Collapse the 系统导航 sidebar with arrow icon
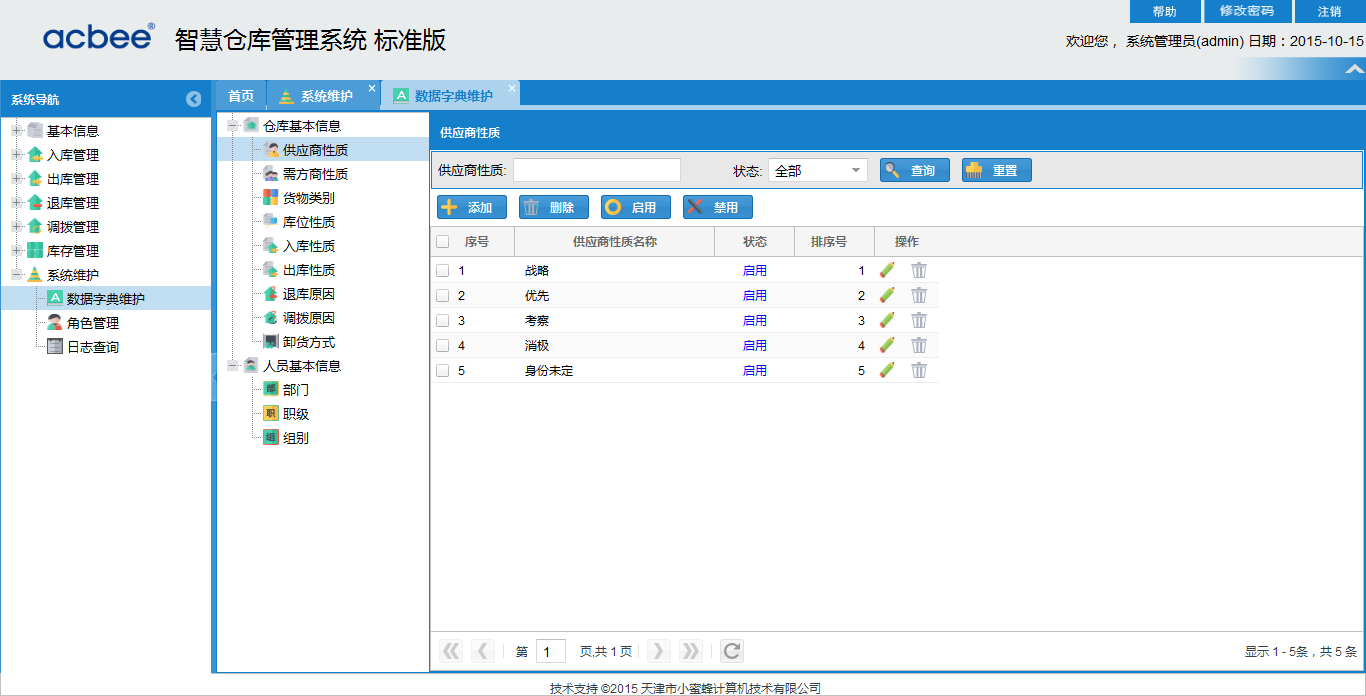The height and width of the screenshot is (696, 1366). point(194,99)
